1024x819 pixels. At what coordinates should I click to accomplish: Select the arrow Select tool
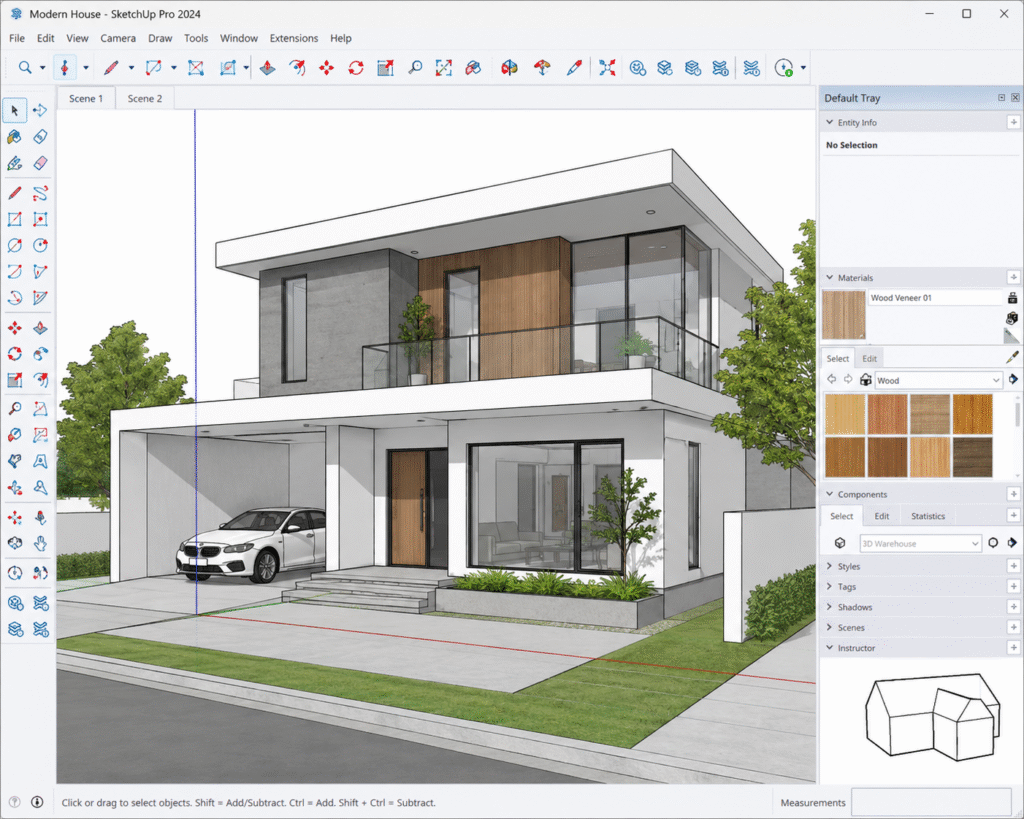point(14,110)
